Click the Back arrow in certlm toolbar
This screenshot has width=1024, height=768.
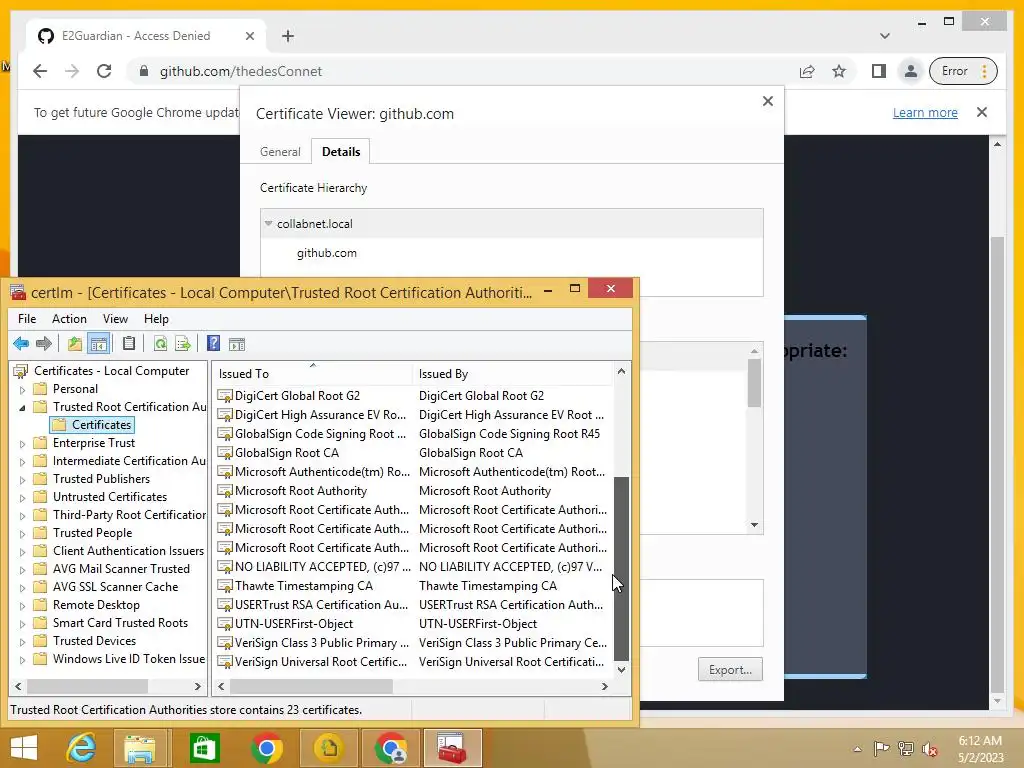[x=21, y=344]
